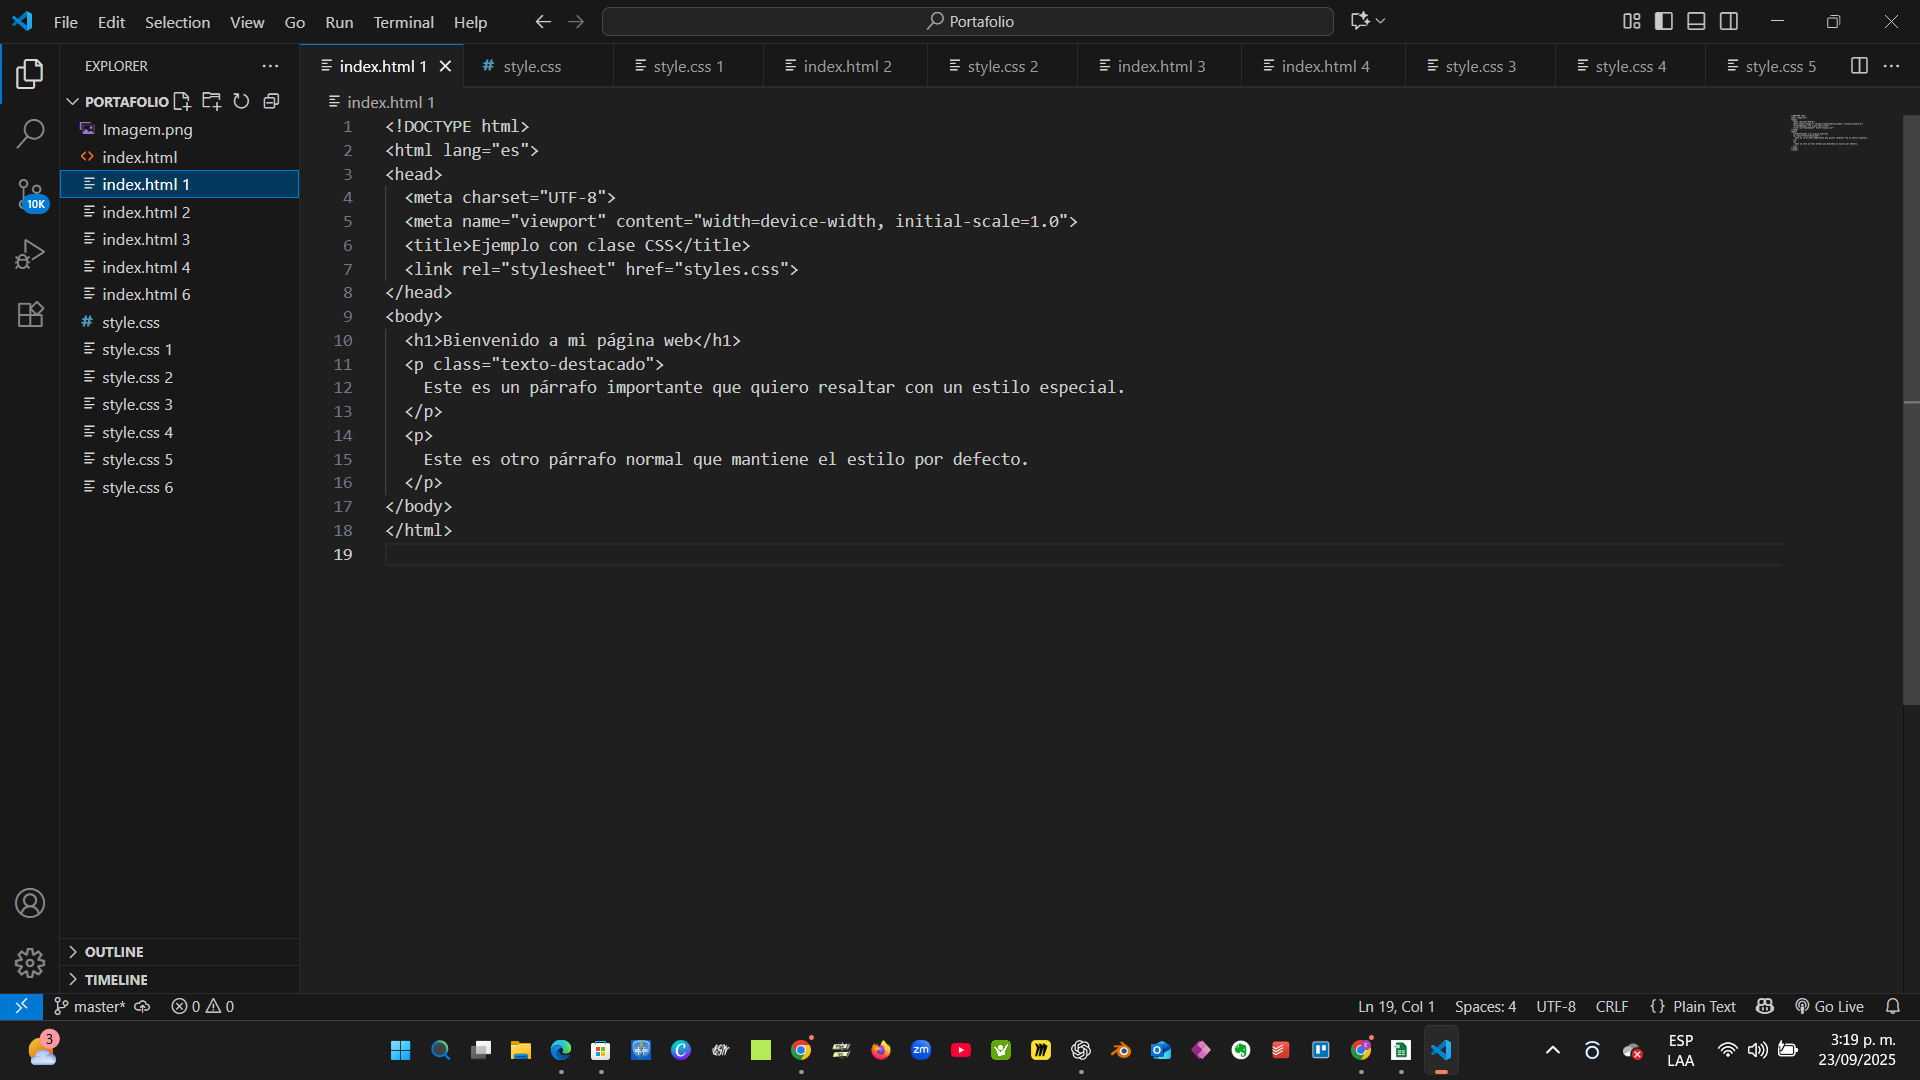Screen dimensions: 1920x1080
Task: Go to line via Ln 19, Col 1
Action: click(1396, 1006)
